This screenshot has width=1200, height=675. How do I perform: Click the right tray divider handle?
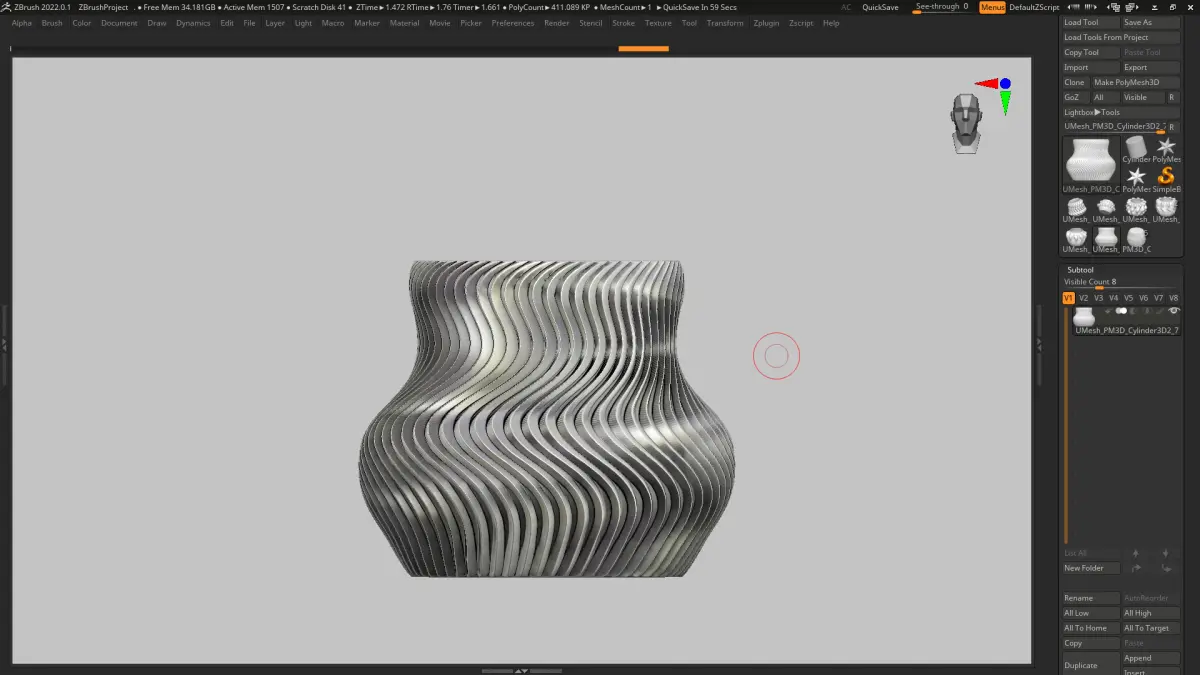(x=1038, y=344)
